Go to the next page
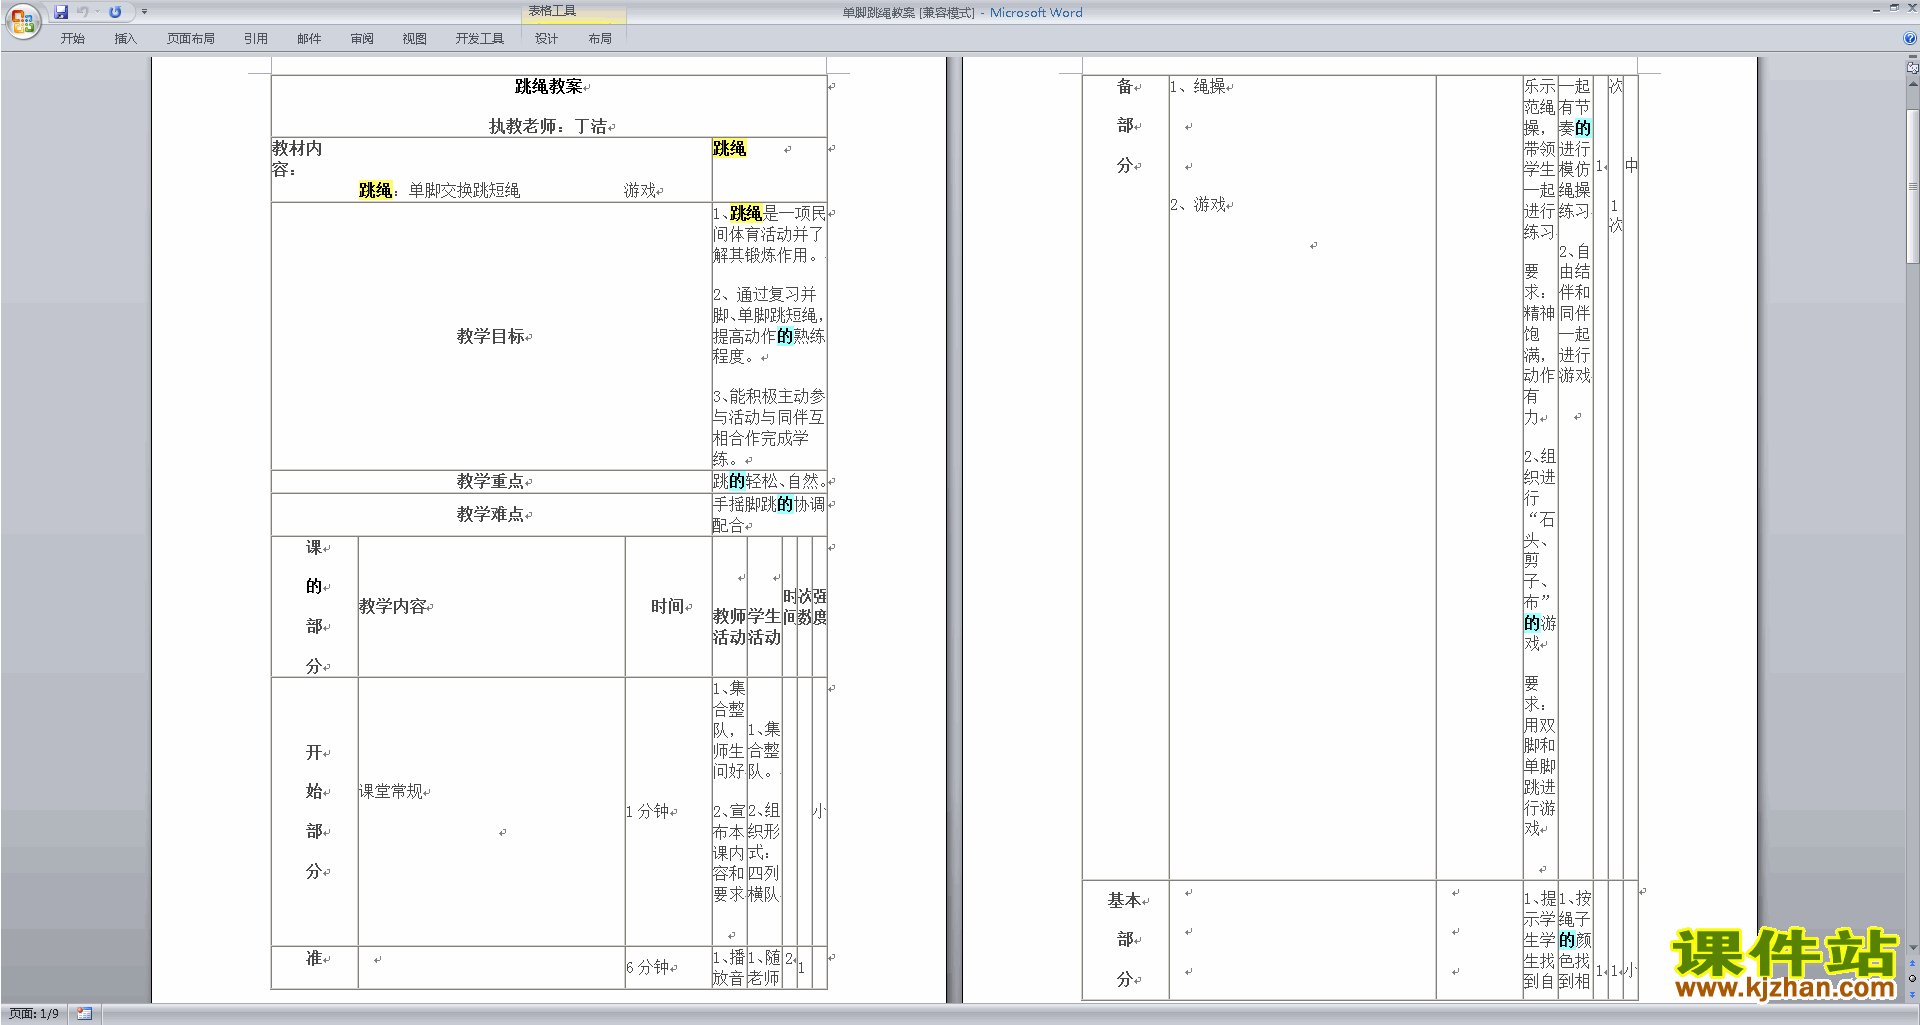This screenshot has height=1025, width=1920. pyautogui.click(x=1912, y=994)
